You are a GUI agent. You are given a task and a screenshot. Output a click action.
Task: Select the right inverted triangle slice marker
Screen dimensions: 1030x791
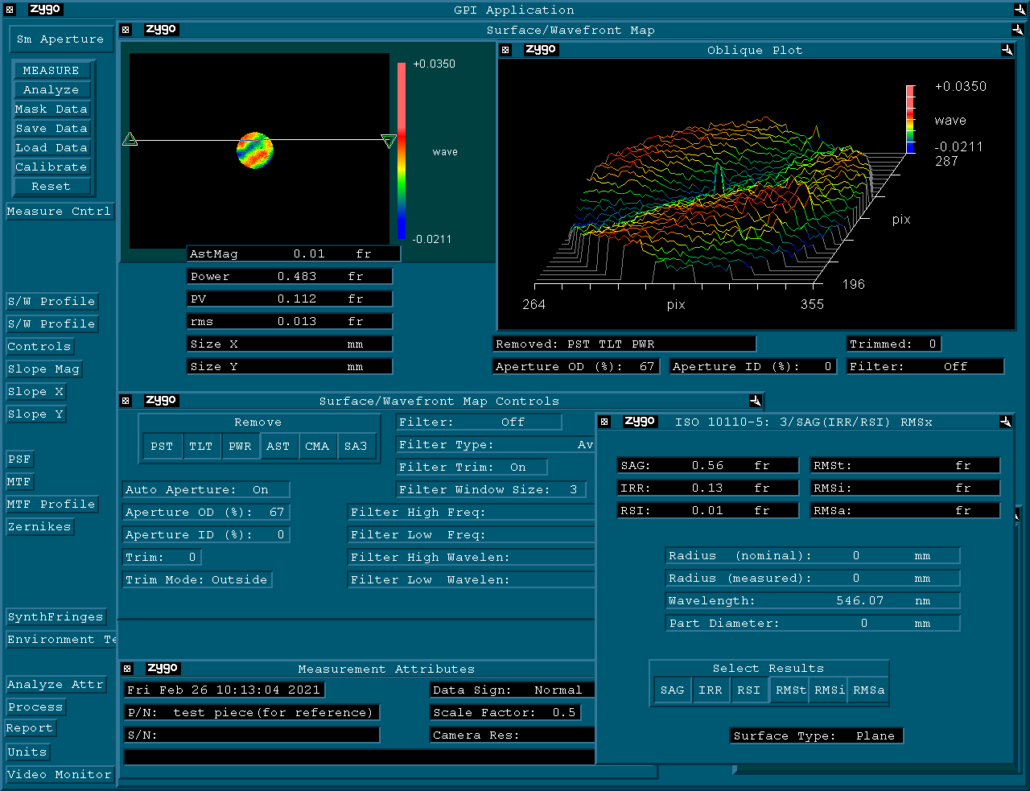click(388, 141)
